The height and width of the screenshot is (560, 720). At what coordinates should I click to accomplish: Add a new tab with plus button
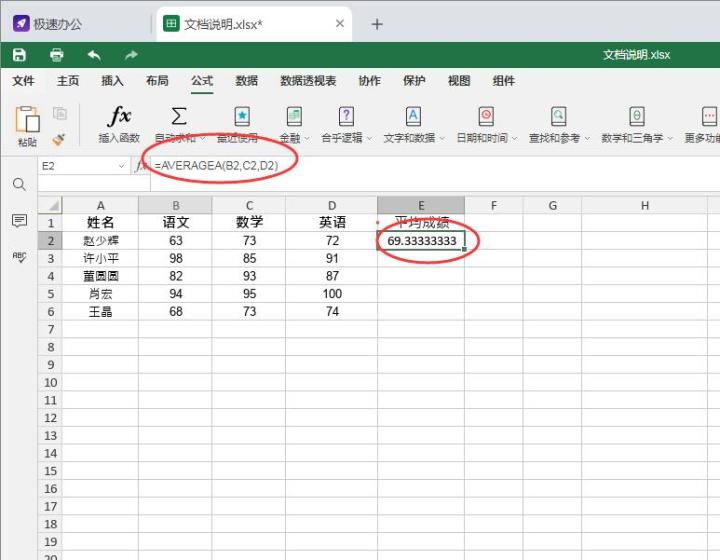[377, 24]
